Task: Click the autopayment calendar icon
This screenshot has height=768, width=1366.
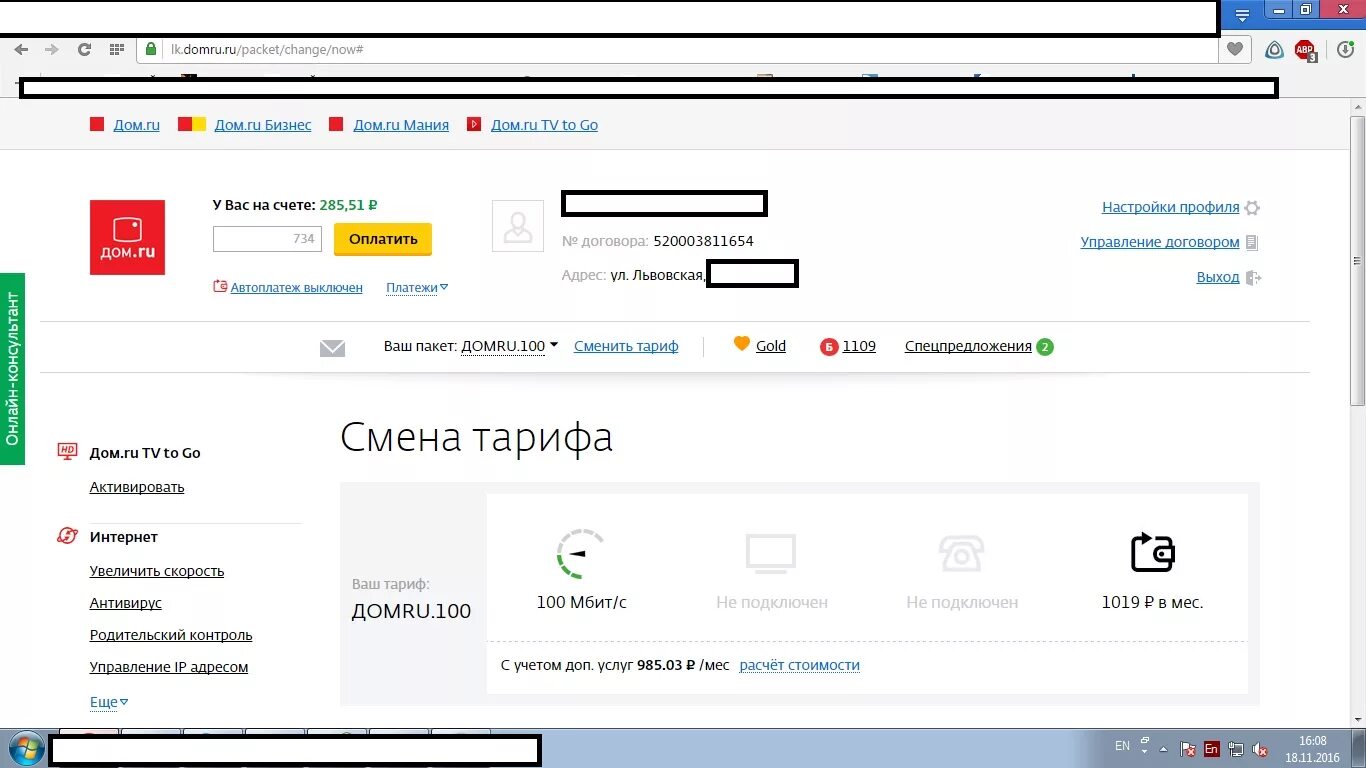Action: (x=220, y=286)
